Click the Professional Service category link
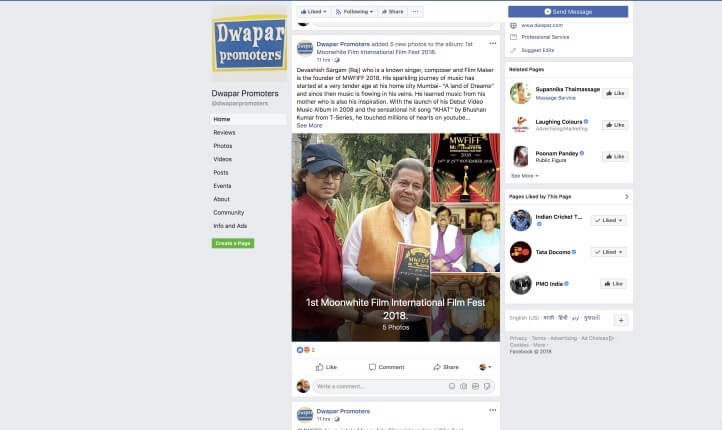722x430 pixels. (545, 37)
